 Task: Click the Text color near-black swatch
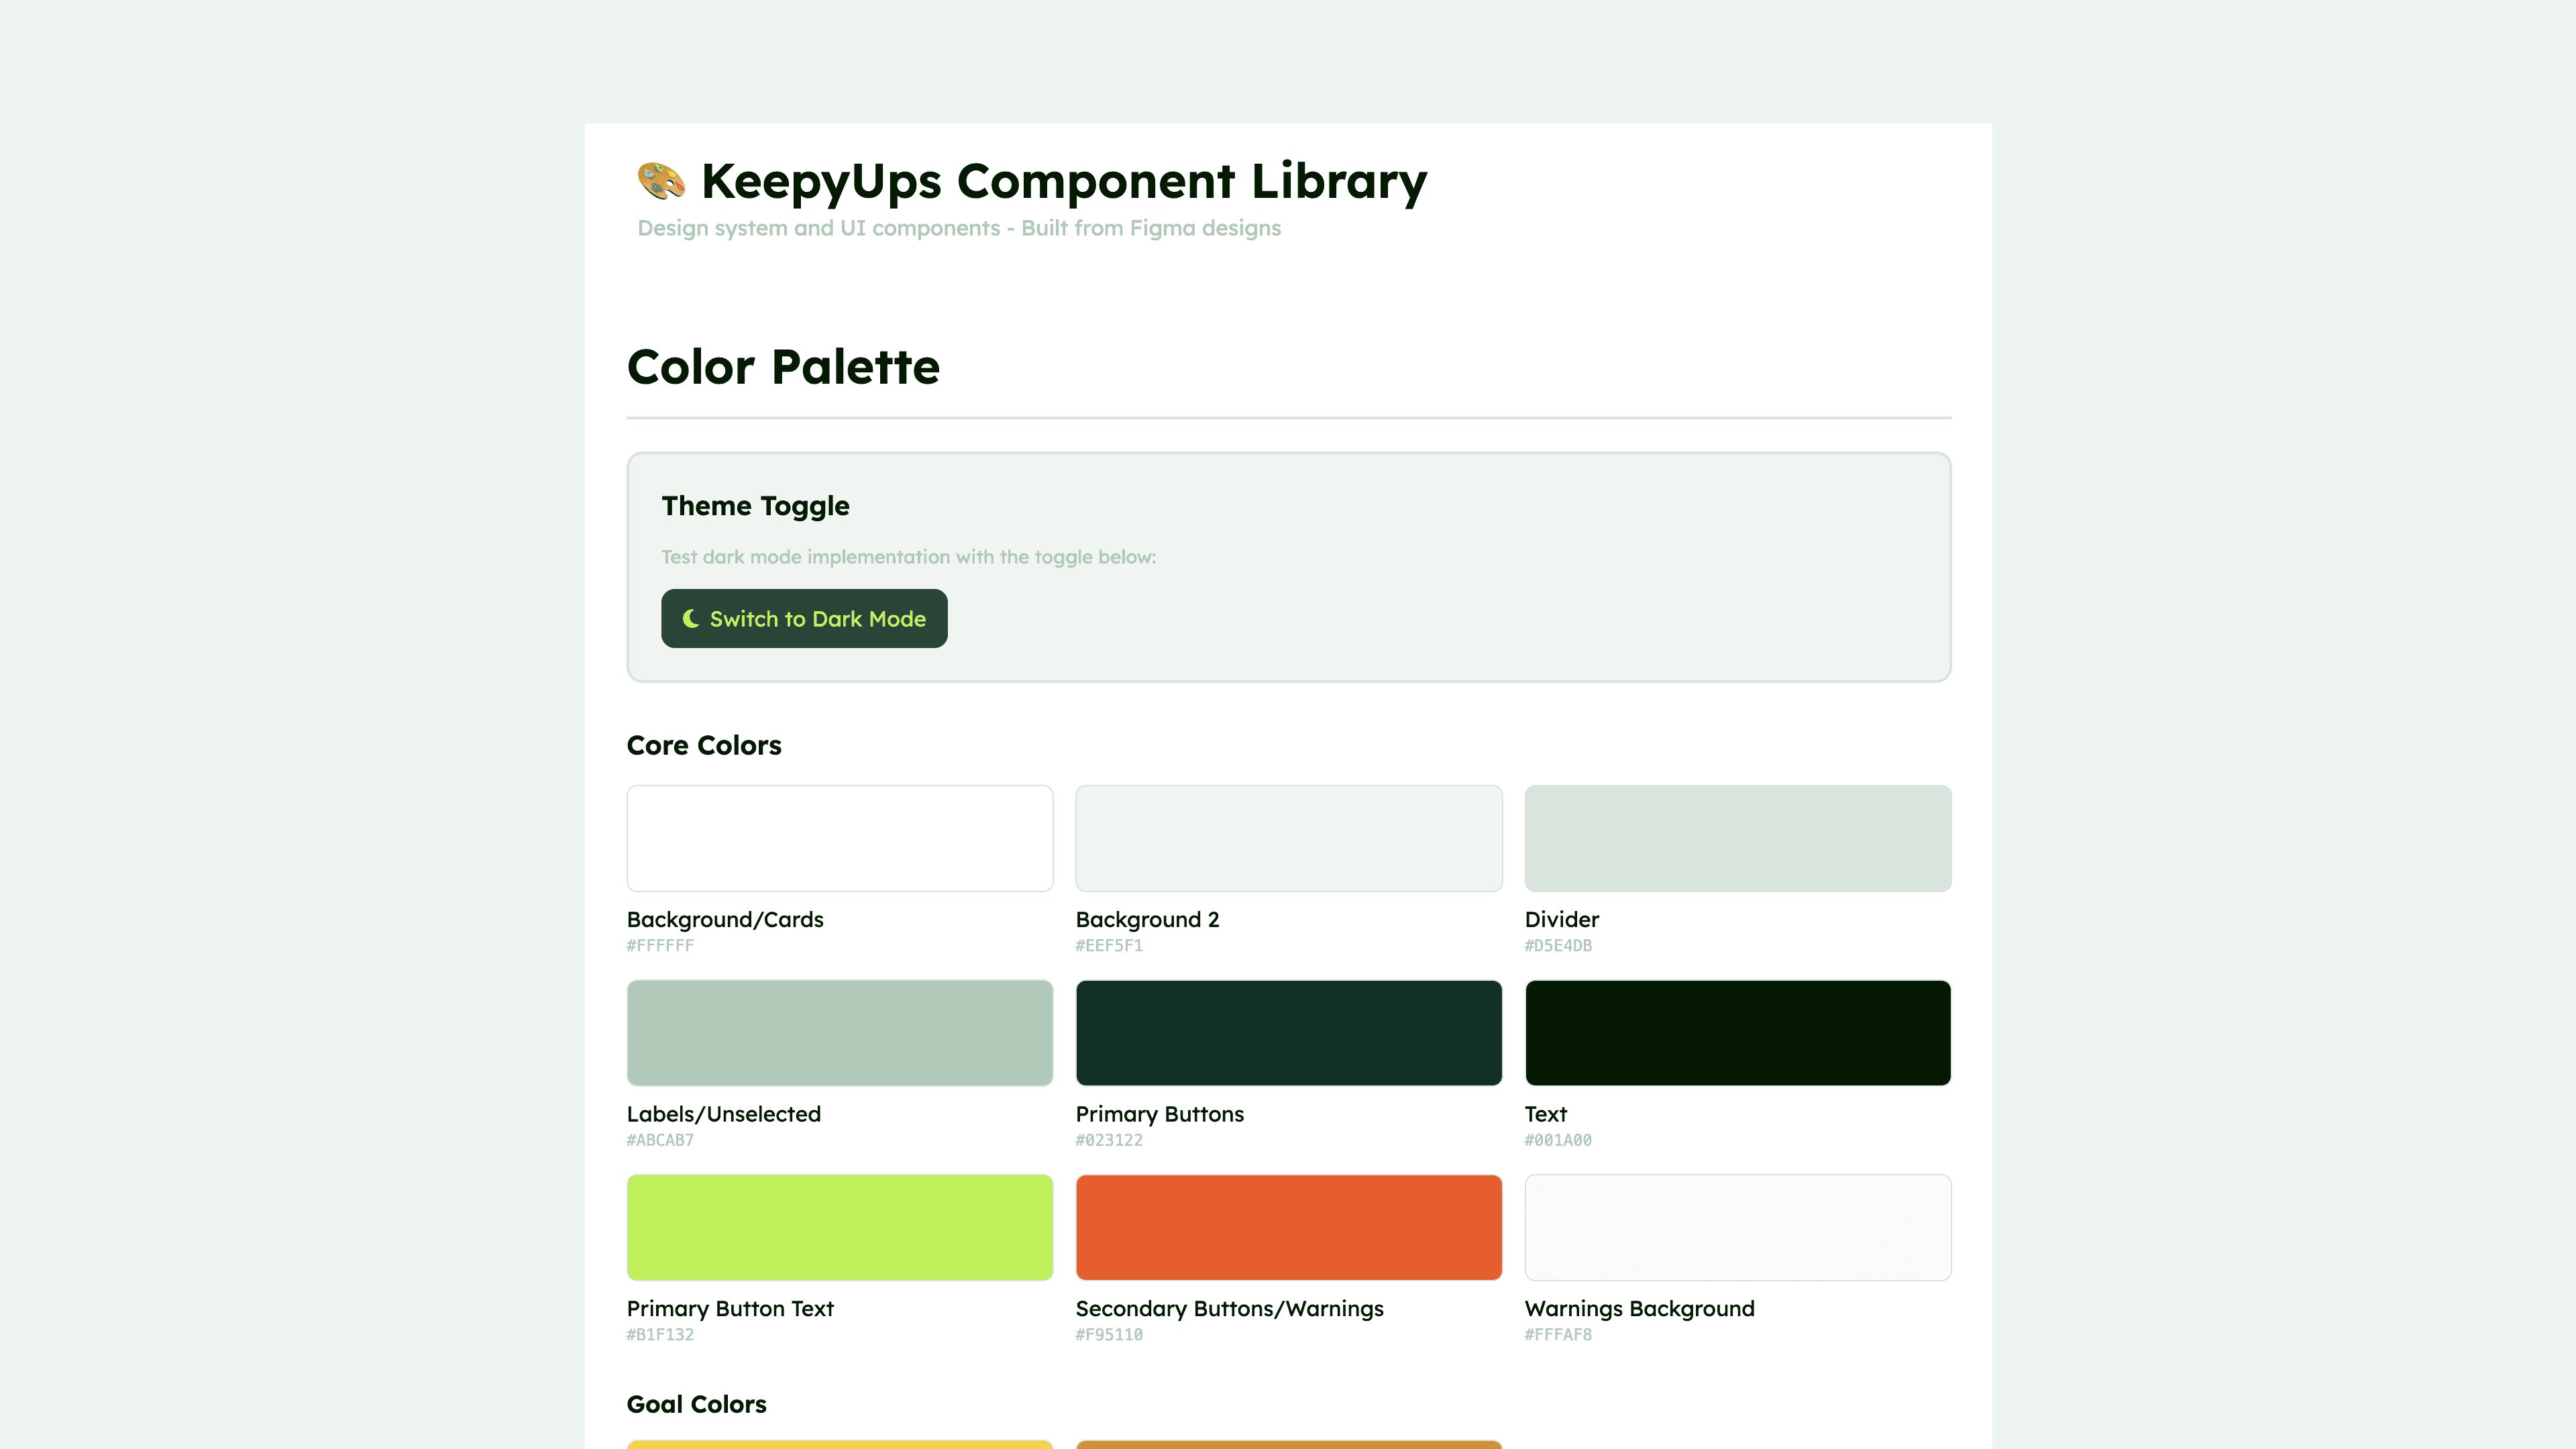click(x=1737, y=1033)
